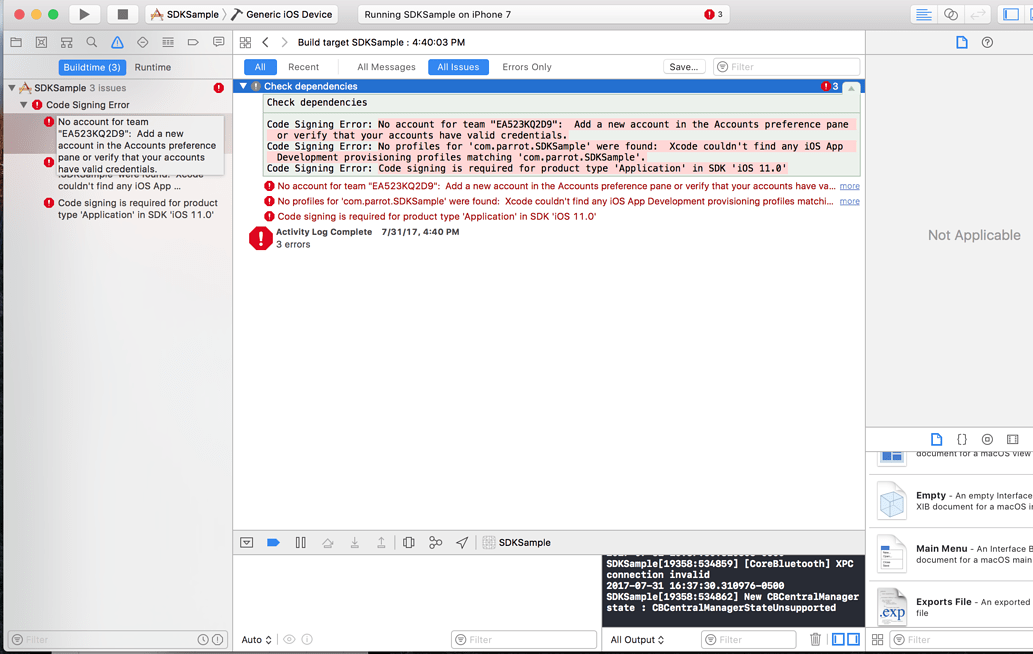Open the Code Snippet library braces icon
This screenshot has width=1033, height=654.
[962, 439]
